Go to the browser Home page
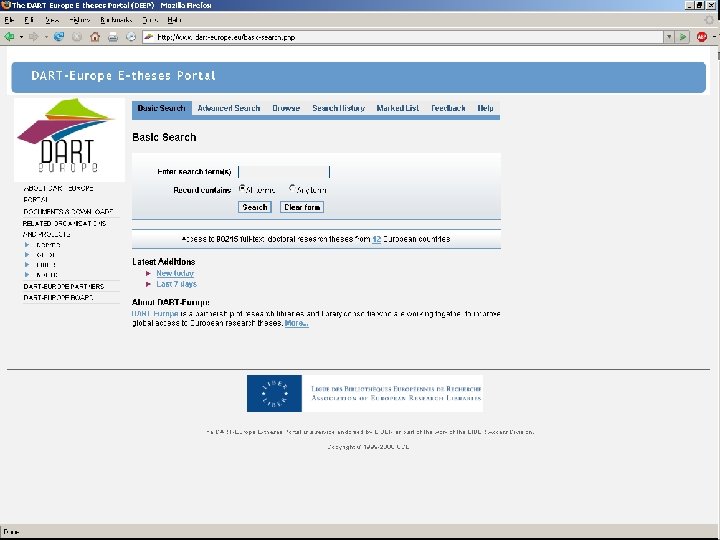 coord(95,37)
